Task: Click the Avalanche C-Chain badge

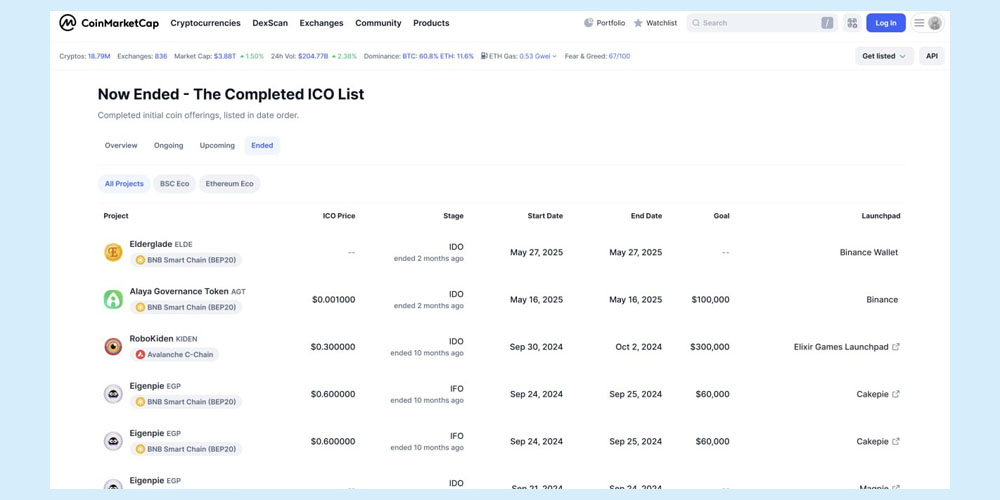Action: 174,355
